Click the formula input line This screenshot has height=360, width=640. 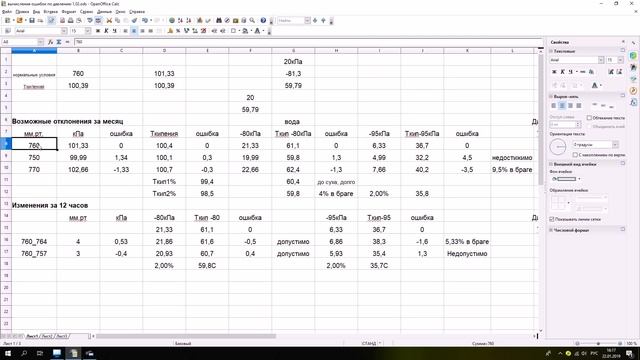click(x=309, y=42)
